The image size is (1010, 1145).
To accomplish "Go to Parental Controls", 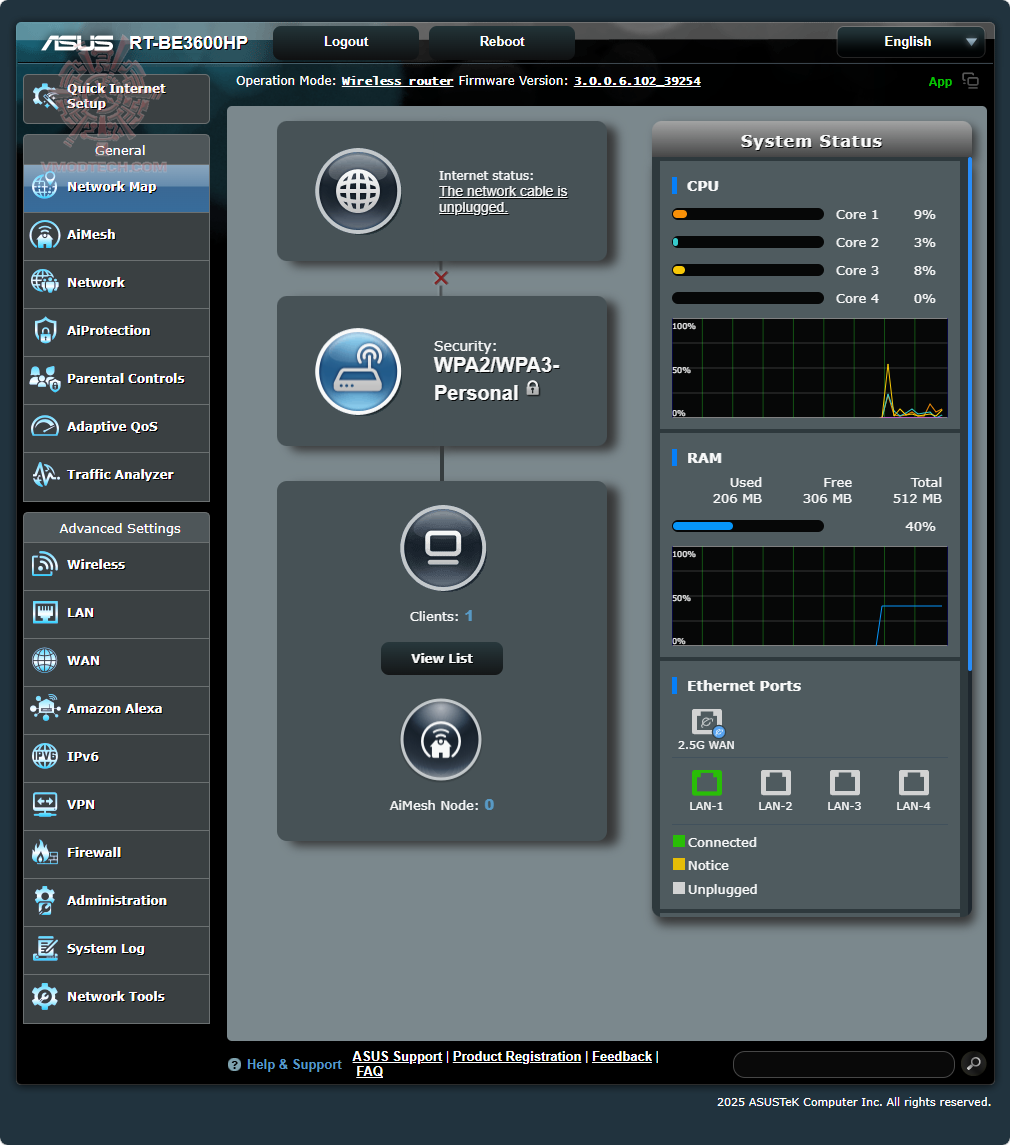I will pos(116,380).
